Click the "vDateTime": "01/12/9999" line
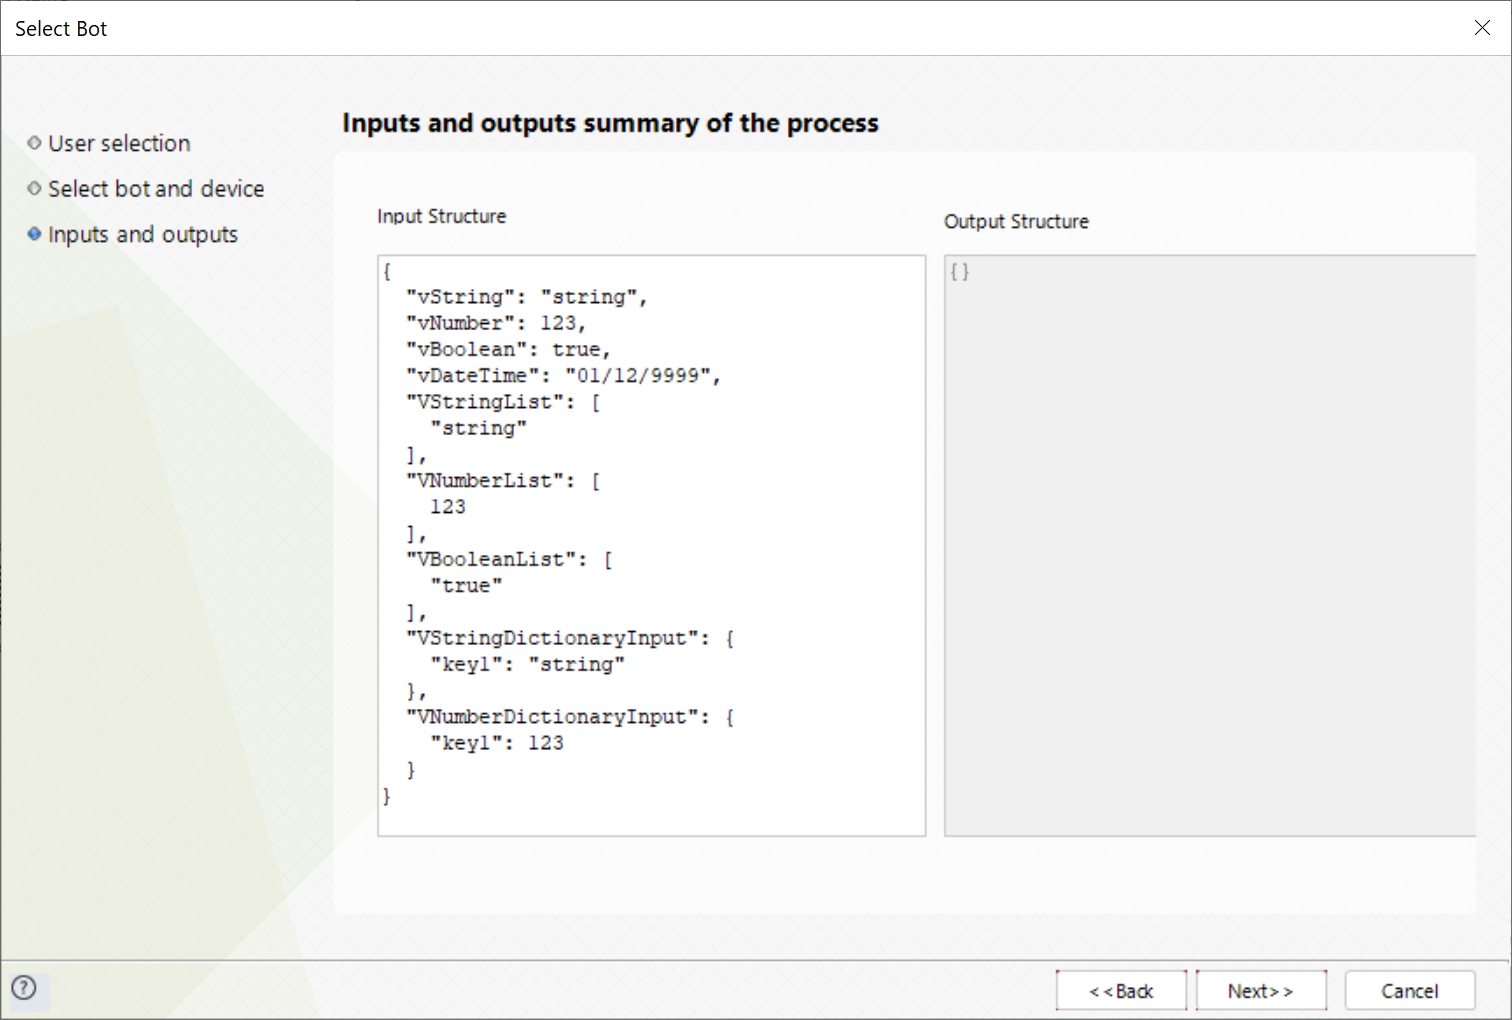Screen dimensions: 1512x1020 (563, 375)
